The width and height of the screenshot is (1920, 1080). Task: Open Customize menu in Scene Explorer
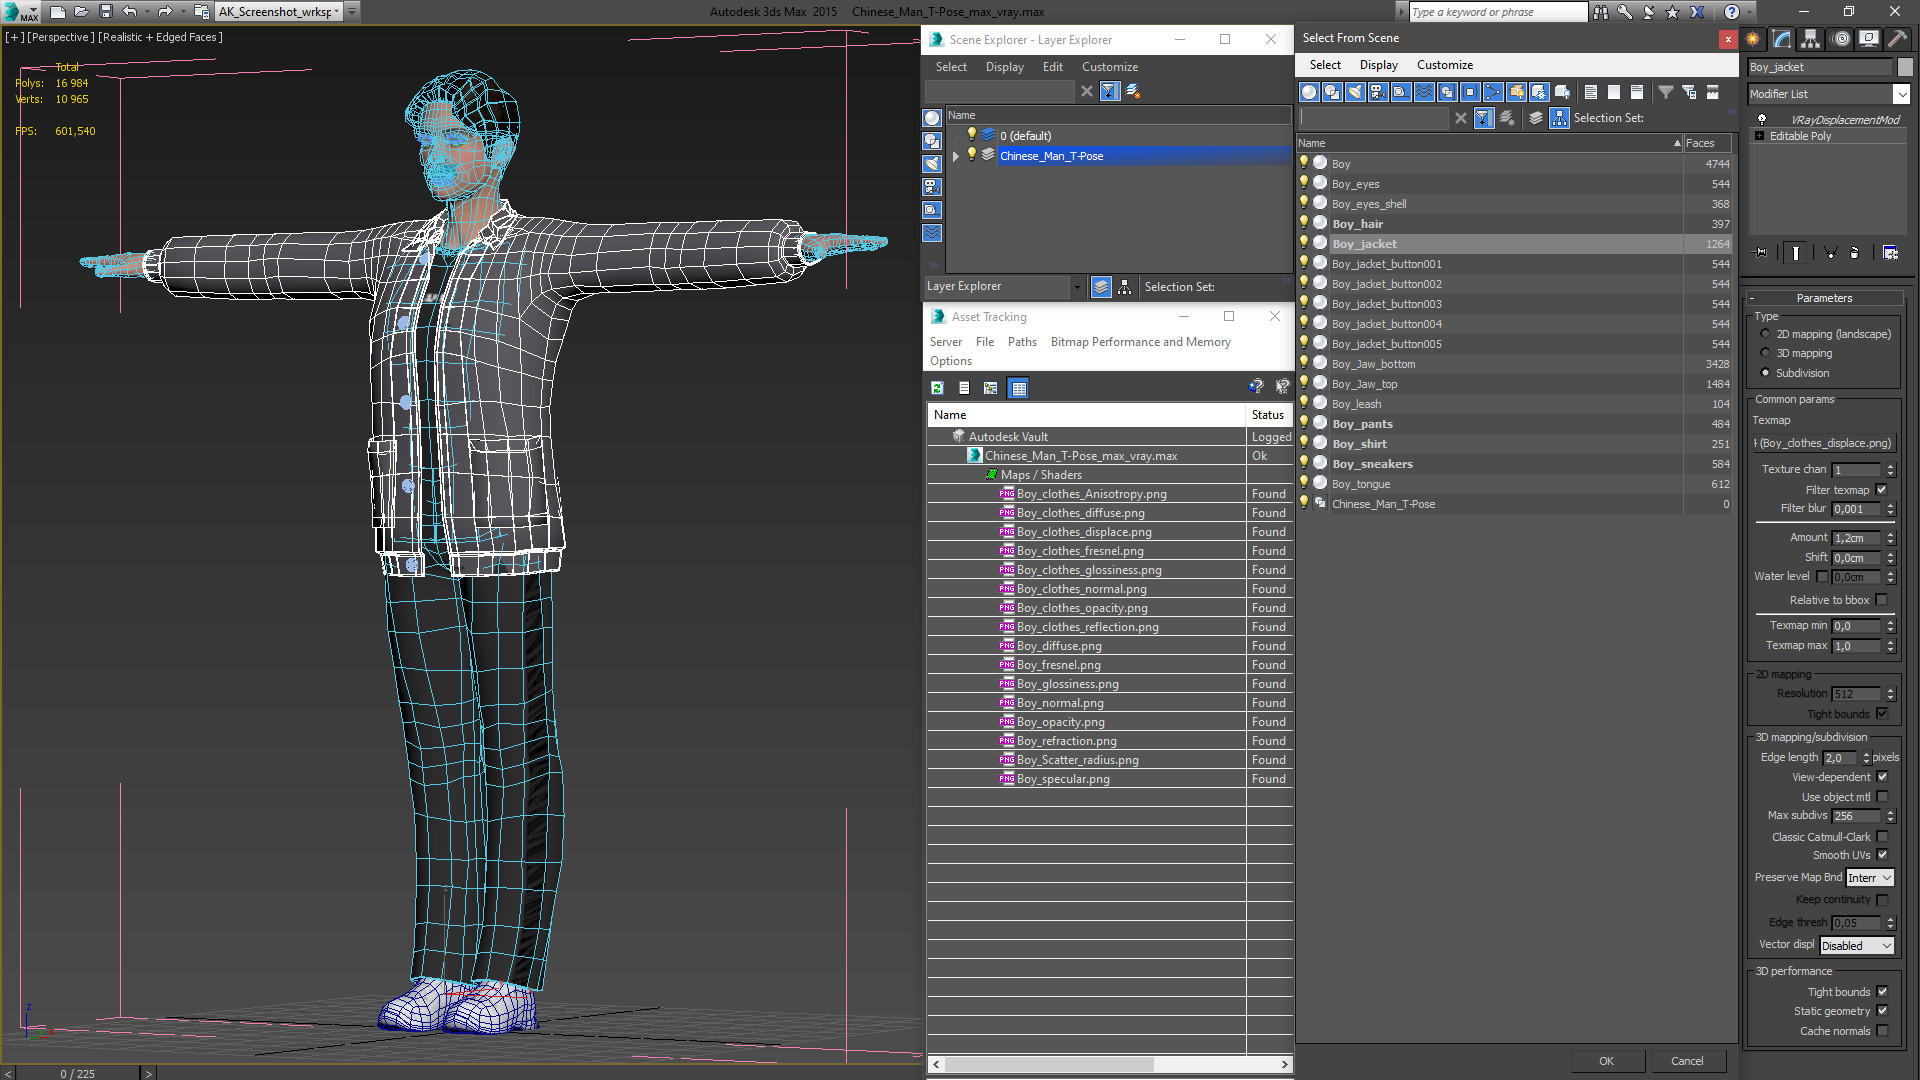click(1109, 67)
